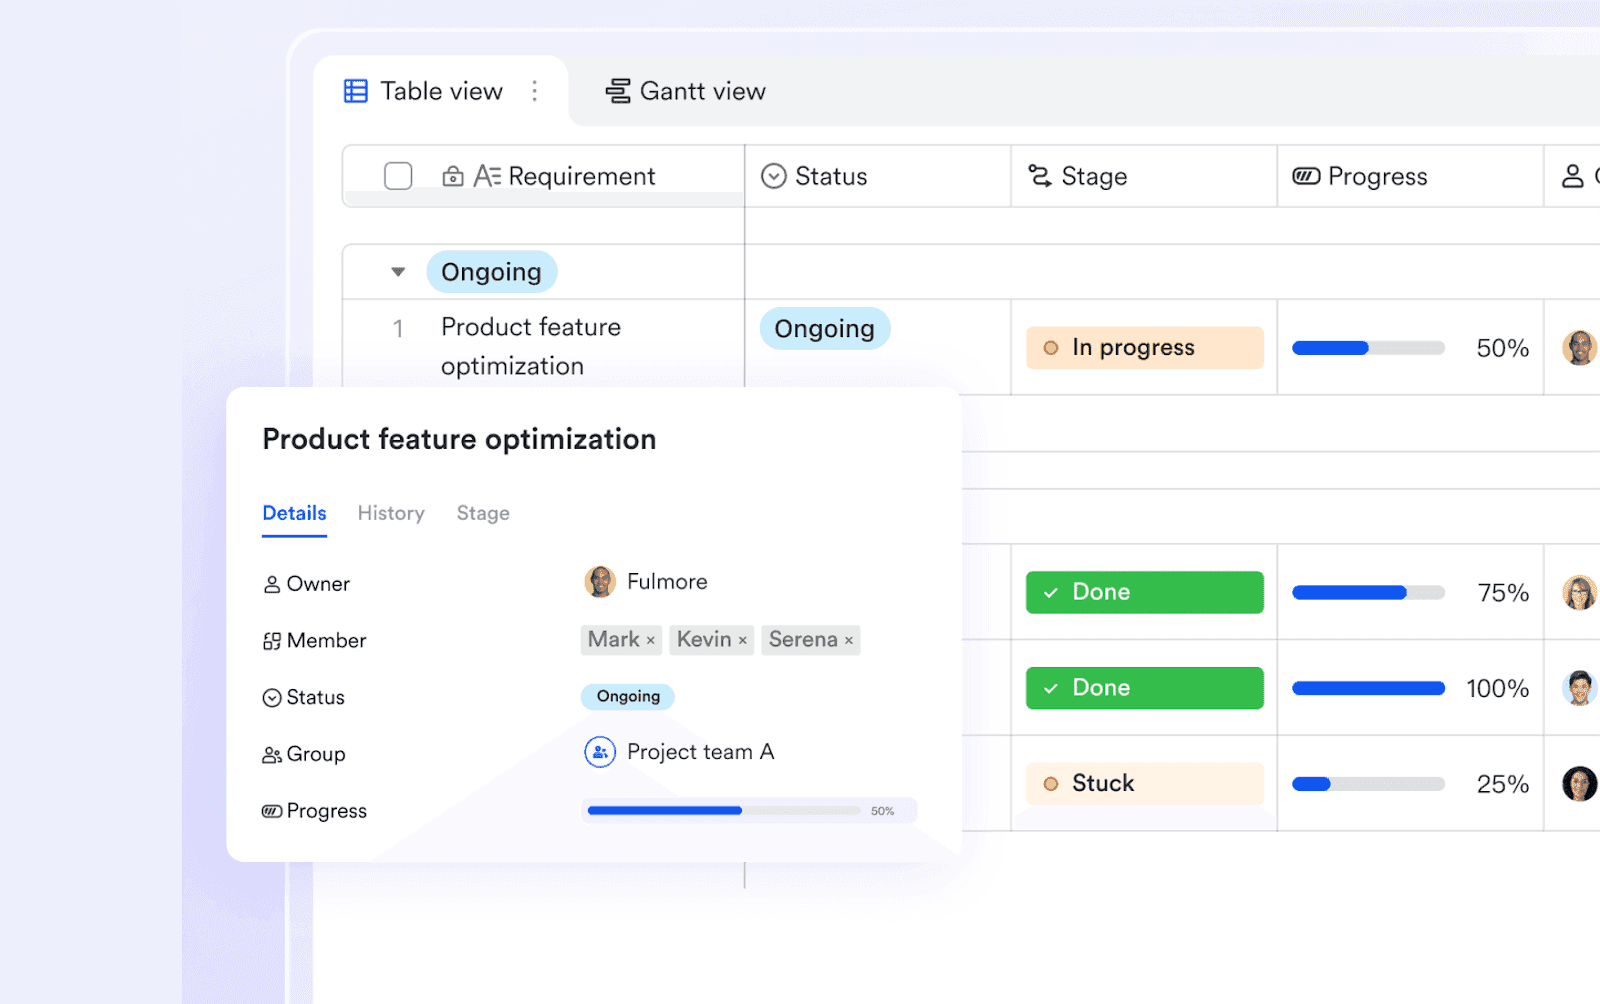Click the 50% value in the table Progress column
The width and height of the screenshot is (1600, 1004).
pos(1502,348)
